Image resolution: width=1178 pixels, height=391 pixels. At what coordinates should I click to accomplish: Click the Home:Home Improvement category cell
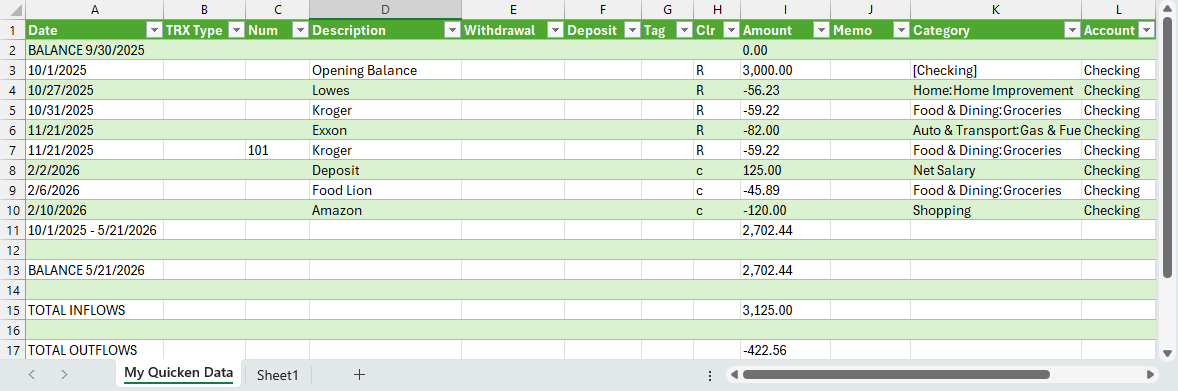pyautogui.click(x=995, y=90)
